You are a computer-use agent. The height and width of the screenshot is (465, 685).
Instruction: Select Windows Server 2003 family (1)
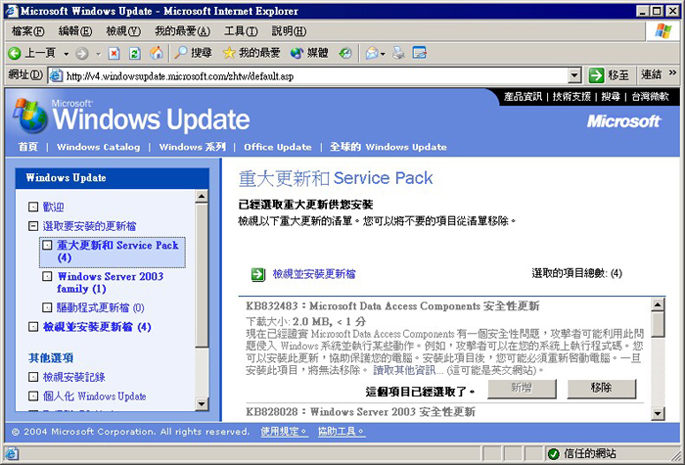(x=111, y=282)
